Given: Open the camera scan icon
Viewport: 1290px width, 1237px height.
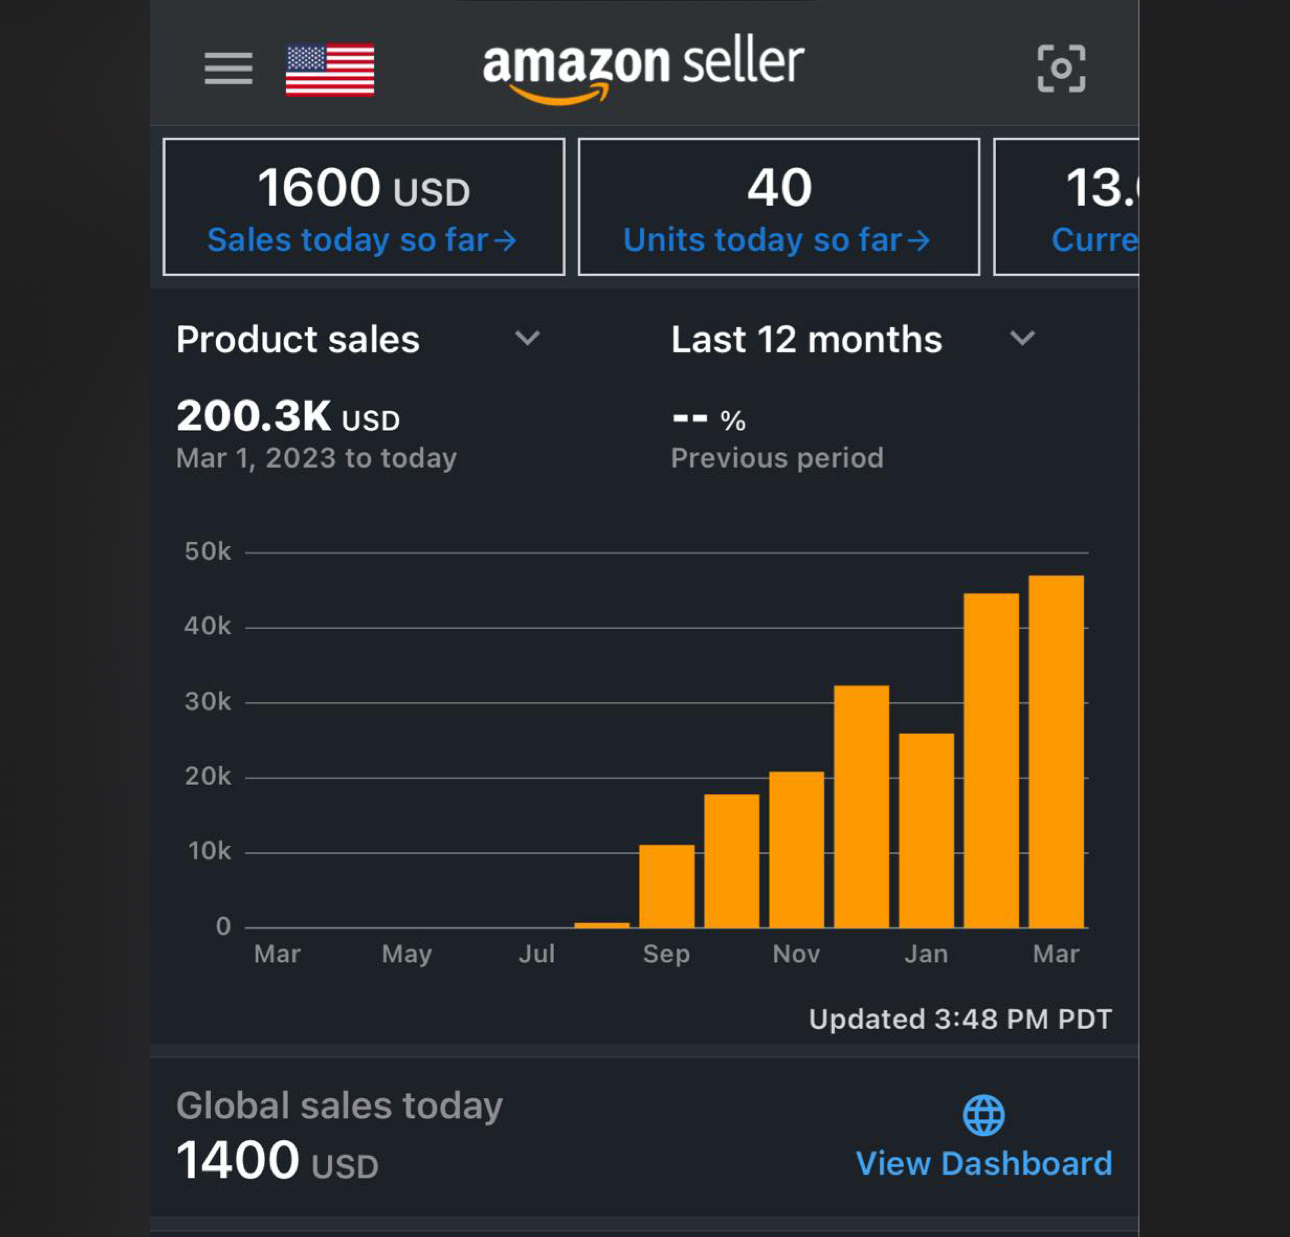Looking at the screenshot, I should 1061,68.
